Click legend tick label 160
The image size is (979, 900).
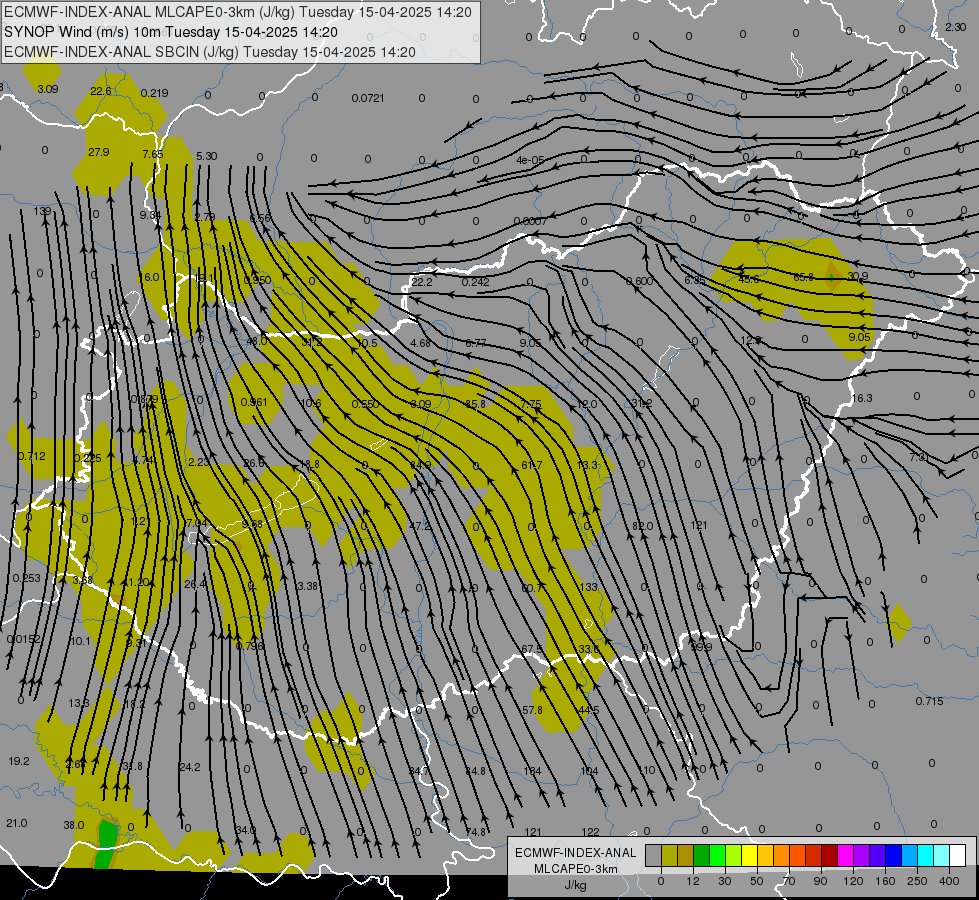coord(885,881)
